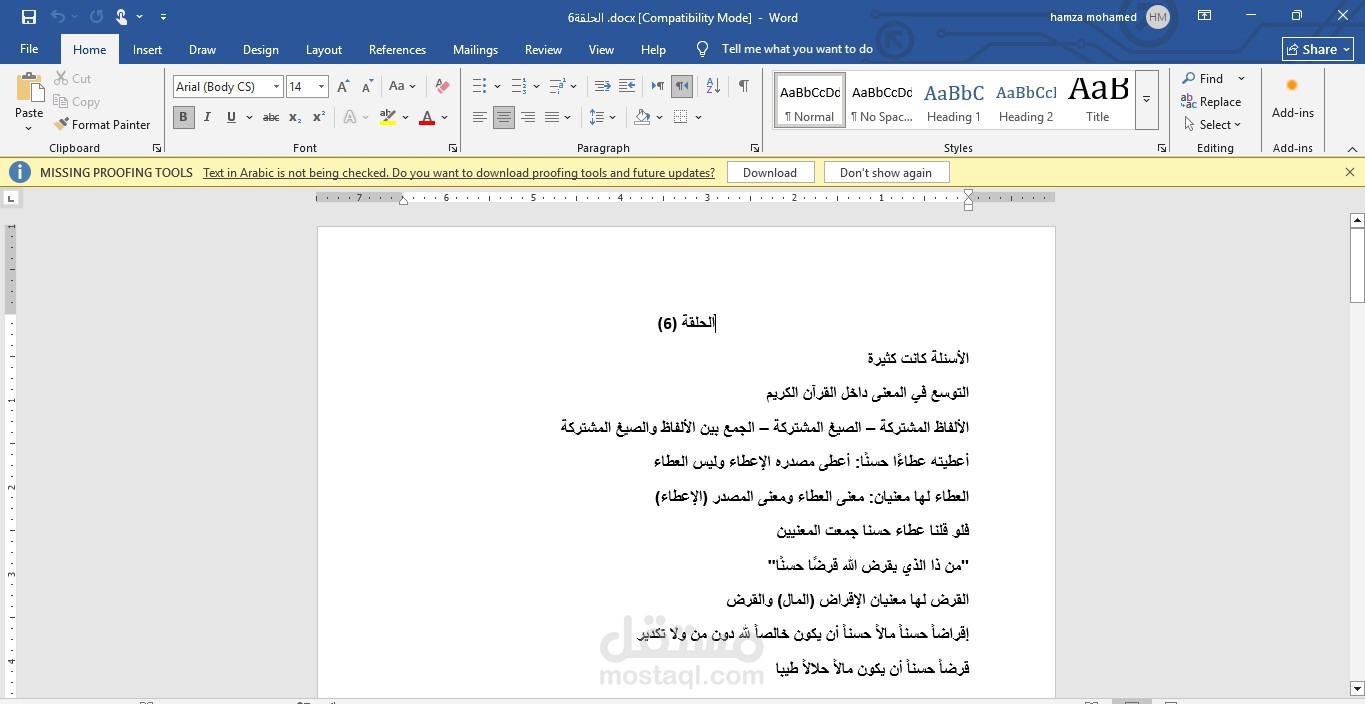Toggle Strikethrough formatting
1365x704 pixels.
271,118
